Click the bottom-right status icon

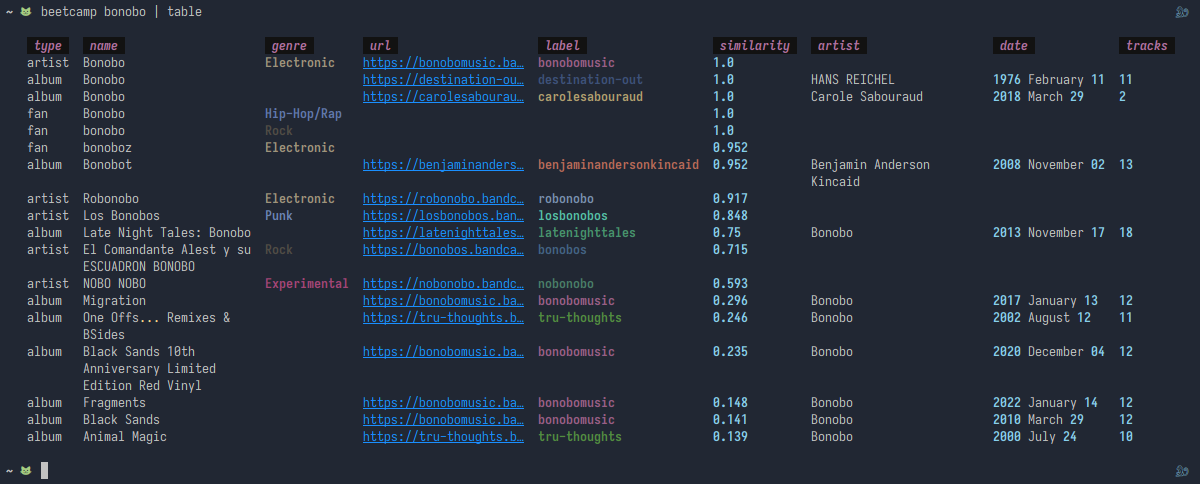[1181, 470]
